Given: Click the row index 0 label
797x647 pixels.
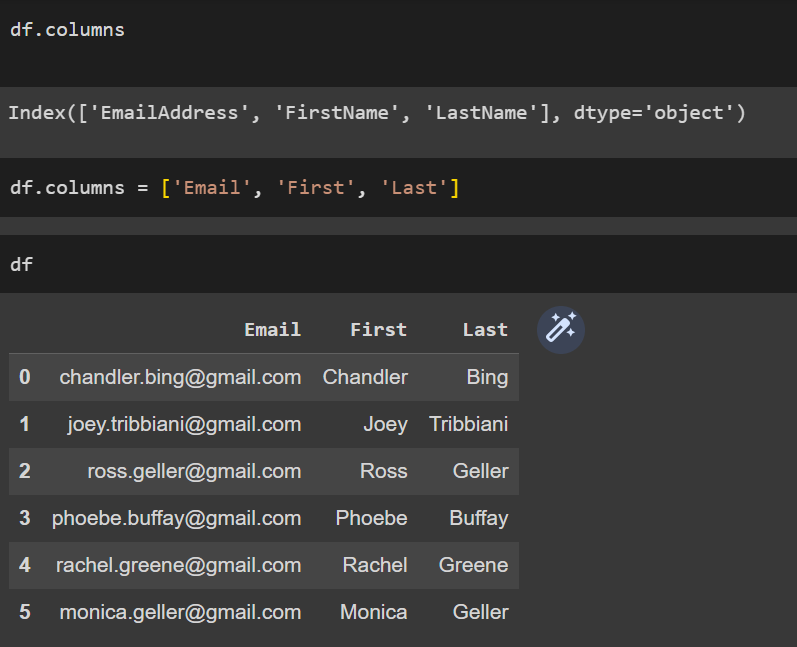Looking at the screenshot, I should click(x=25, y=377).
